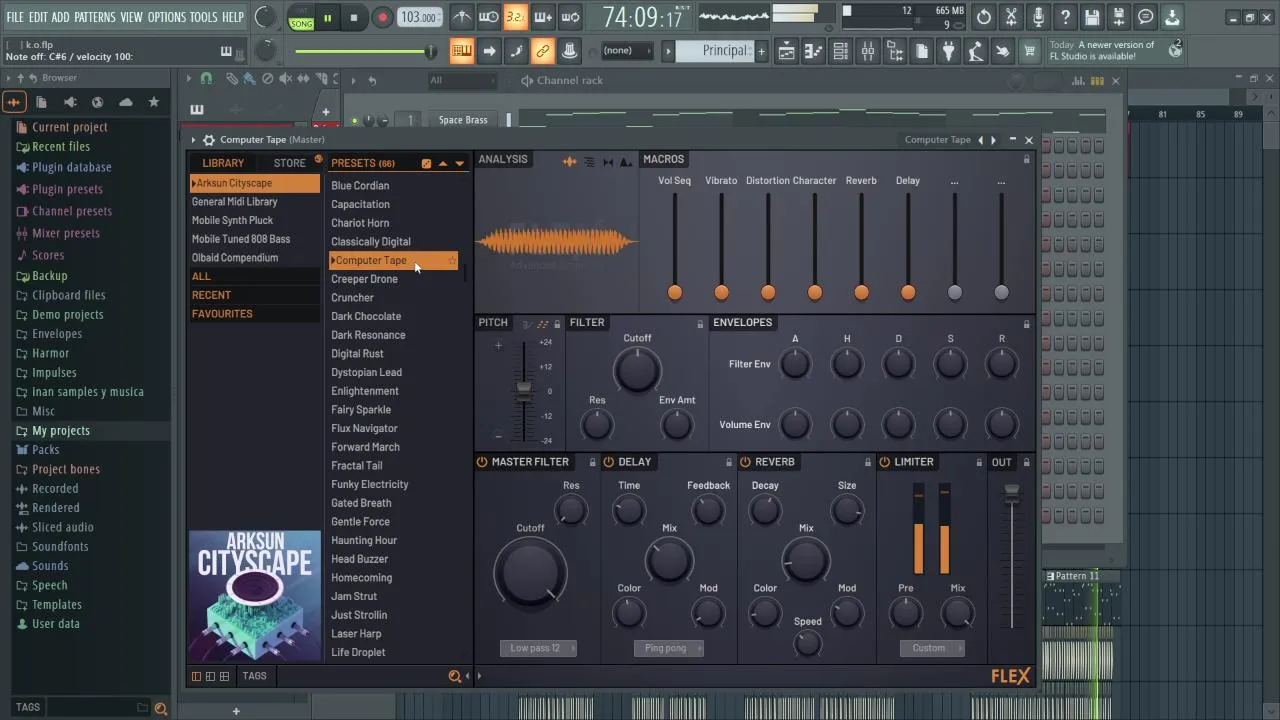Open the Custom limiter mode dropdown
1280x720 pixels.
point(932,648)
